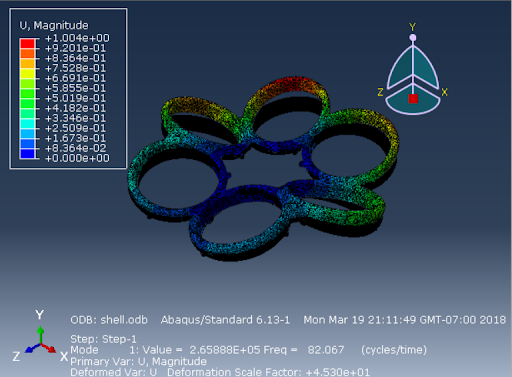The image size is (512, 377).
Task: Click the Step: Step-1 state line
Action: [x=103, y=339]
